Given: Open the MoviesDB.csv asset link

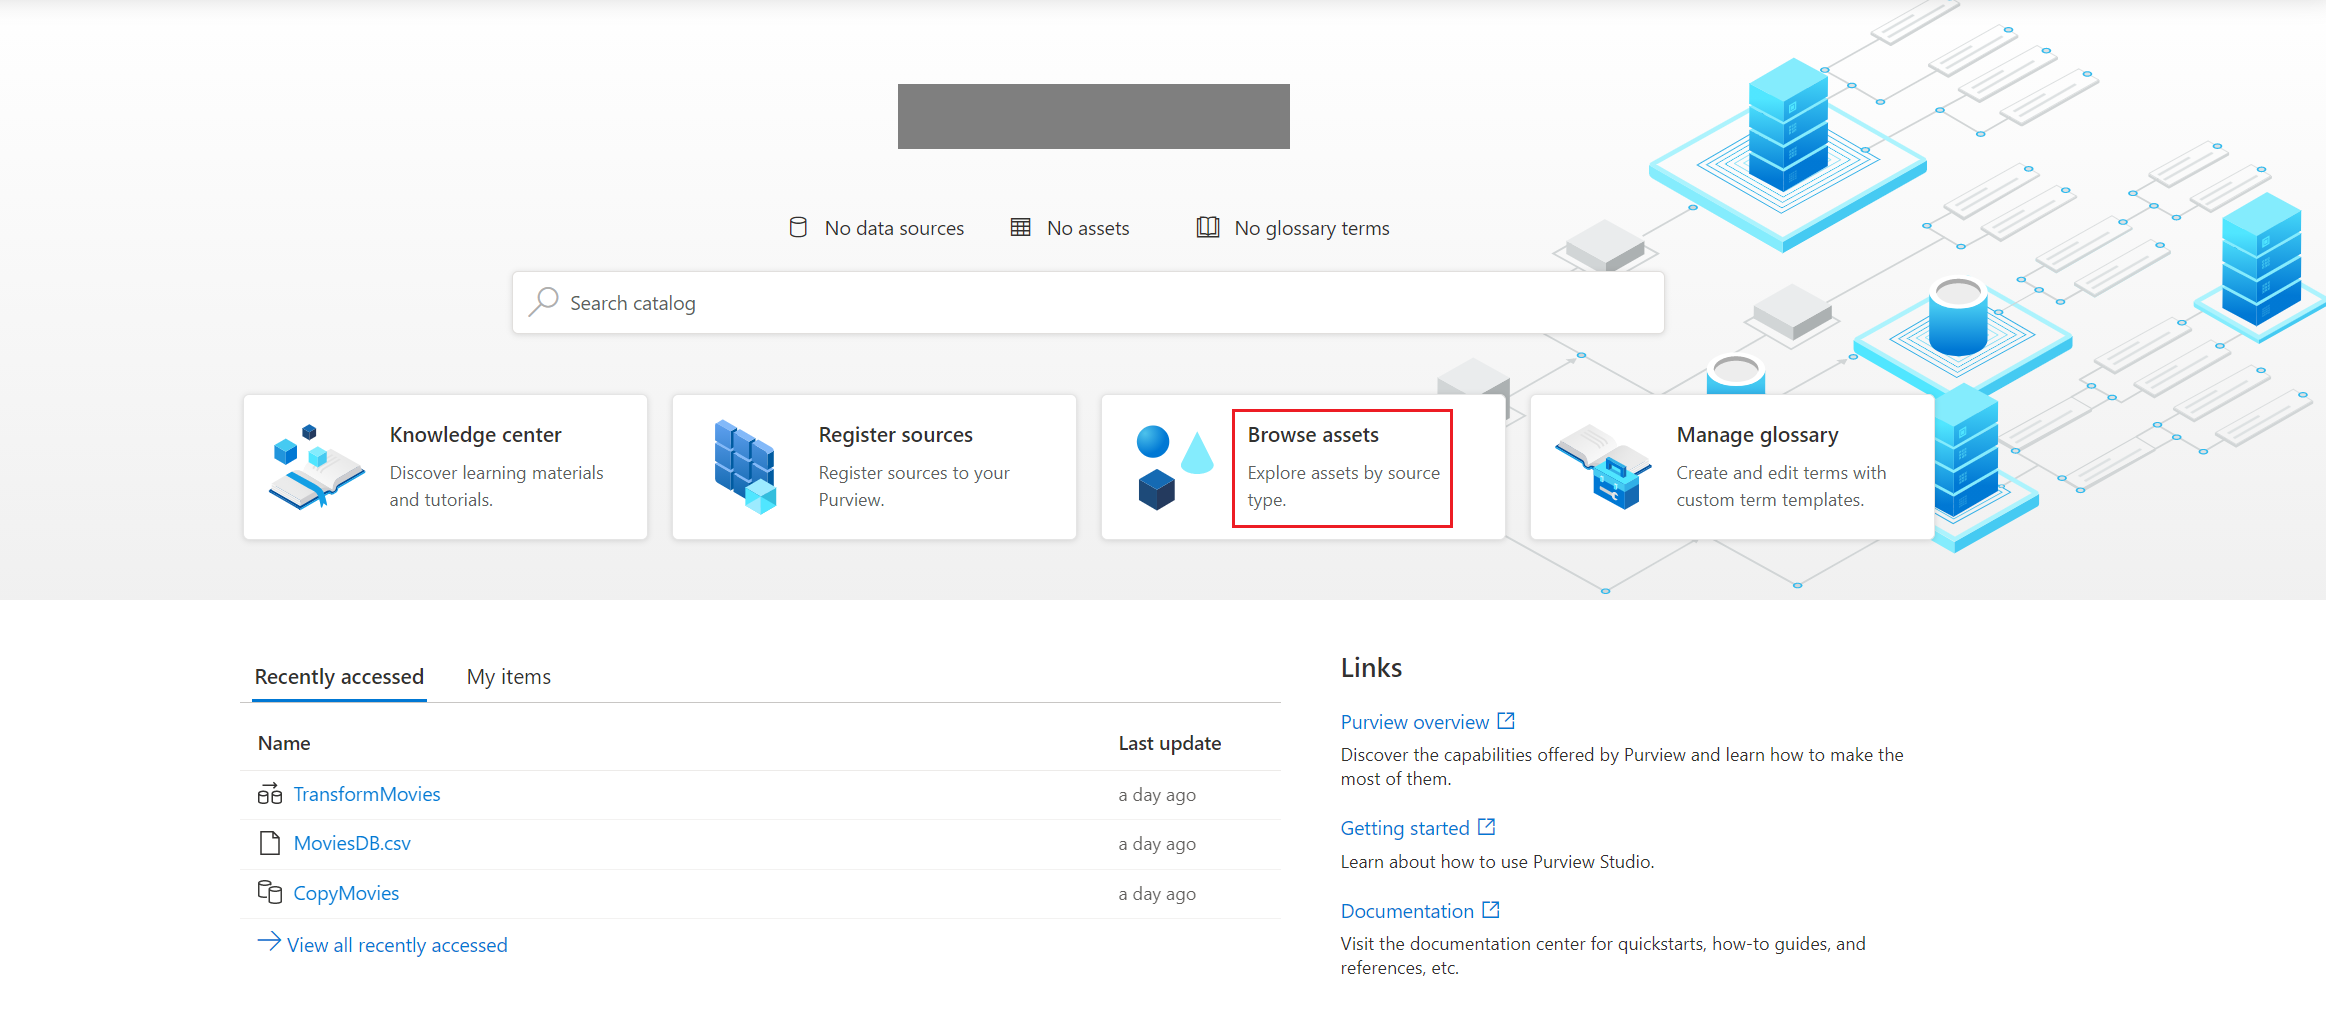Looking at the screenshot, I should [352, 843].
